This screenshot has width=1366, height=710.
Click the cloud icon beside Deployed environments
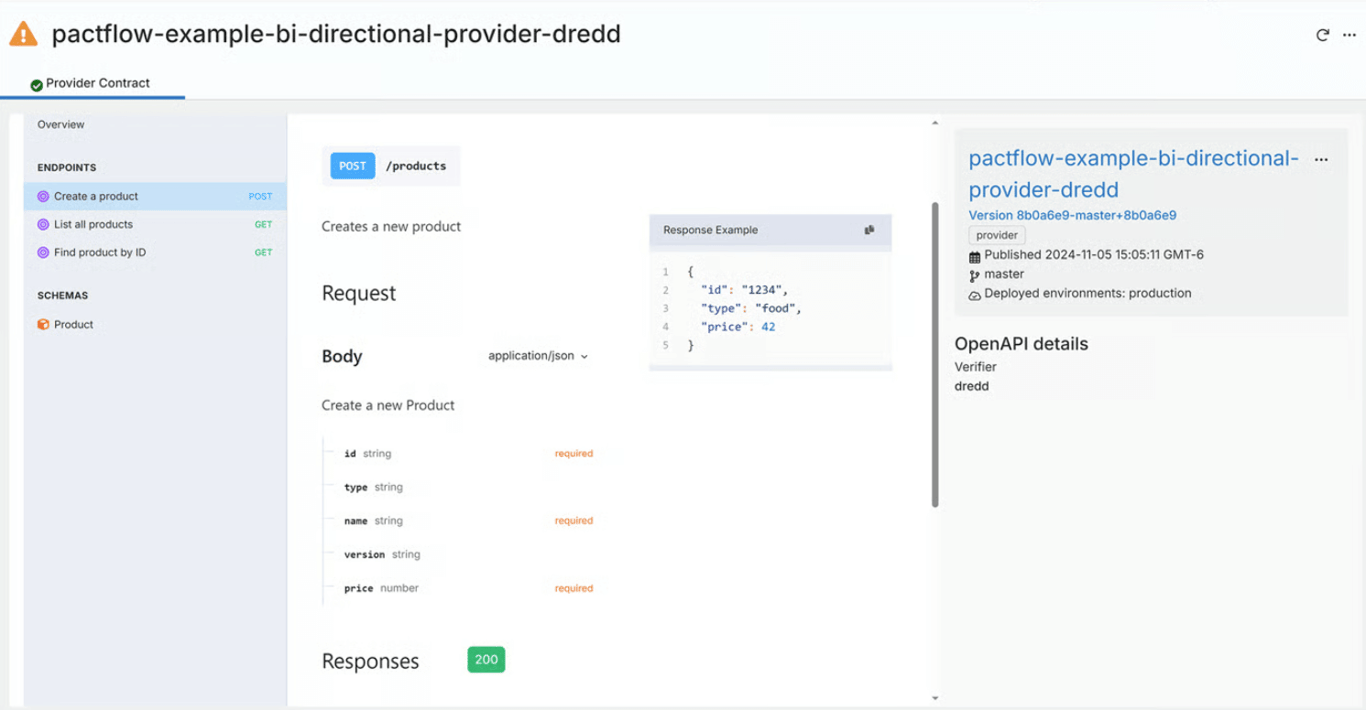pos(975,295)
